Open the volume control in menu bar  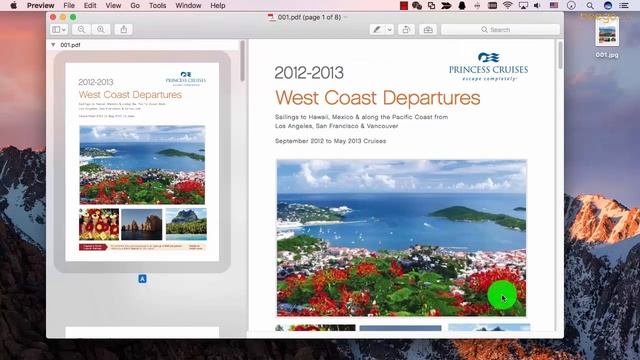(x=538, y=5)
